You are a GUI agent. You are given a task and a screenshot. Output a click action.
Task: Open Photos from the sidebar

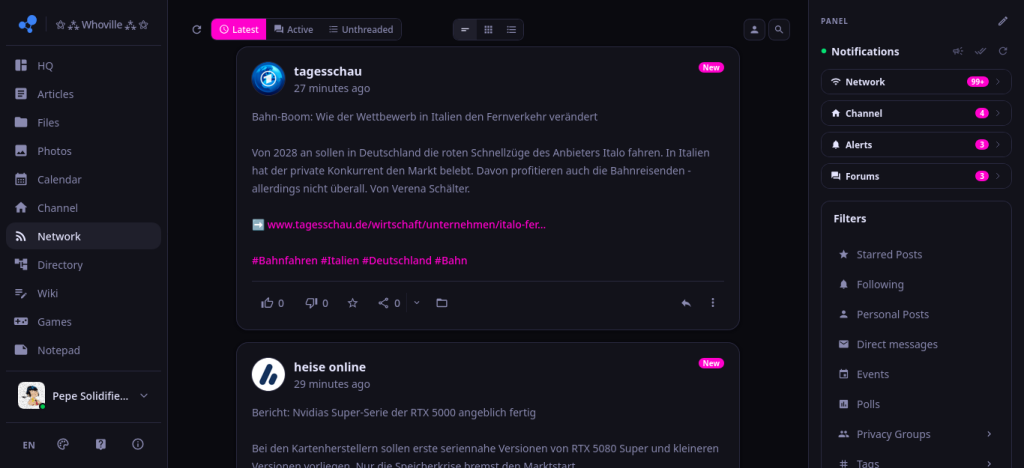(x=84, y=151)
